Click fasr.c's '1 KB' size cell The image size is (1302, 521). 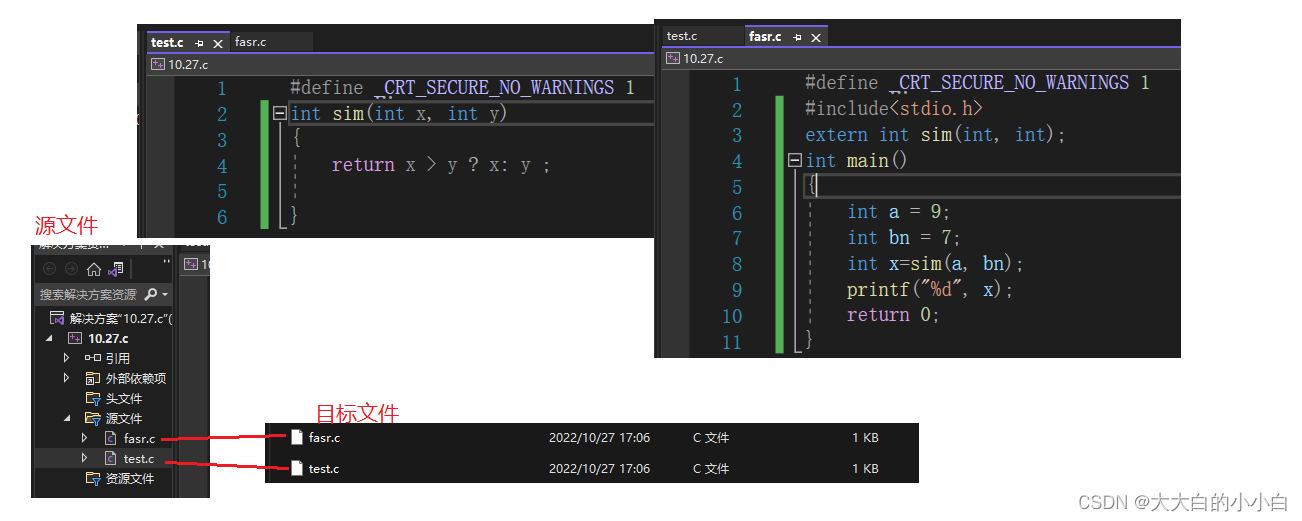click(865, 437)
